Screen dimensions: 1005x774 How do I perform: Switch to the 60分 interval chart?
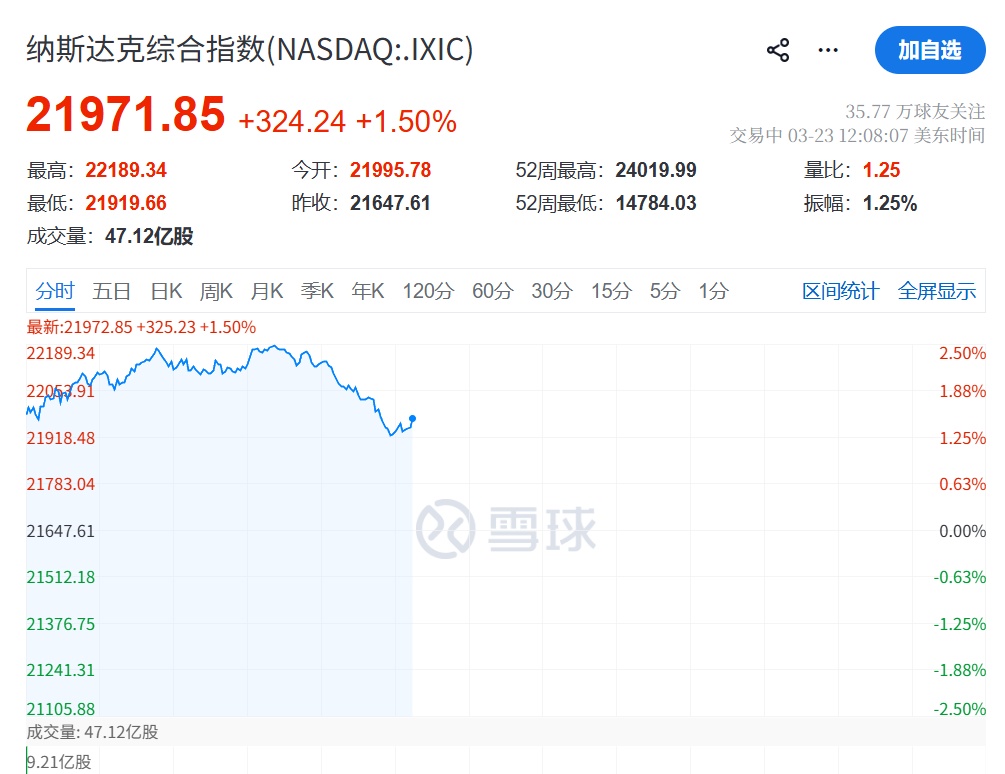(x=491, y=291)
